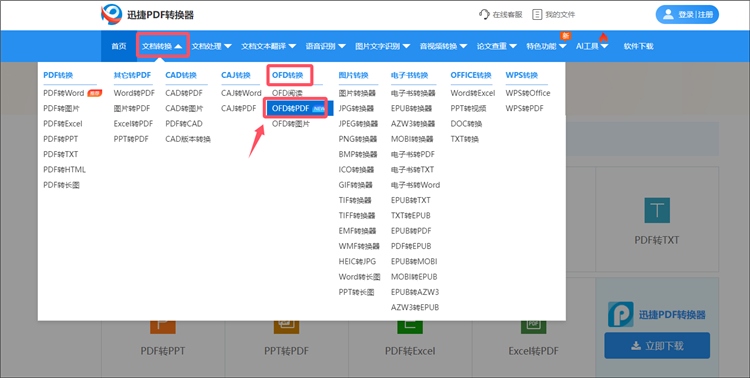Expand the 论文查重 dropdown

click(x=496, y=46)
